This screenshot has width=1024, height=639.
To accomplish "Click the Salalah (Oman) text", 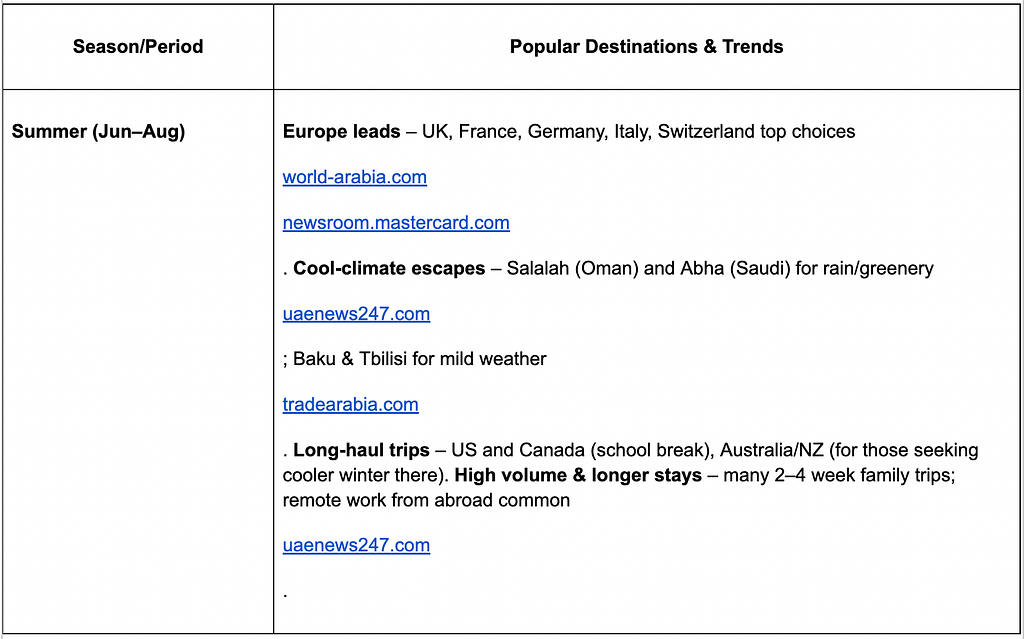I will click(573, 268).
